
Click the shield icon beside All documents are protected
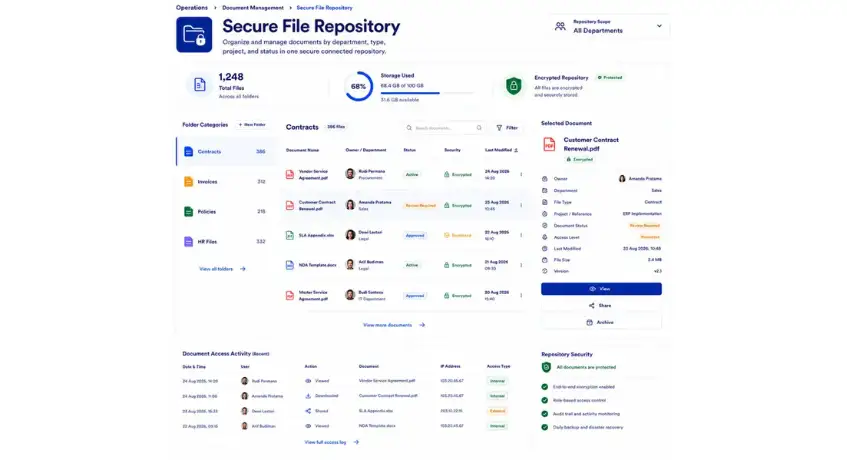coord(546,367)
